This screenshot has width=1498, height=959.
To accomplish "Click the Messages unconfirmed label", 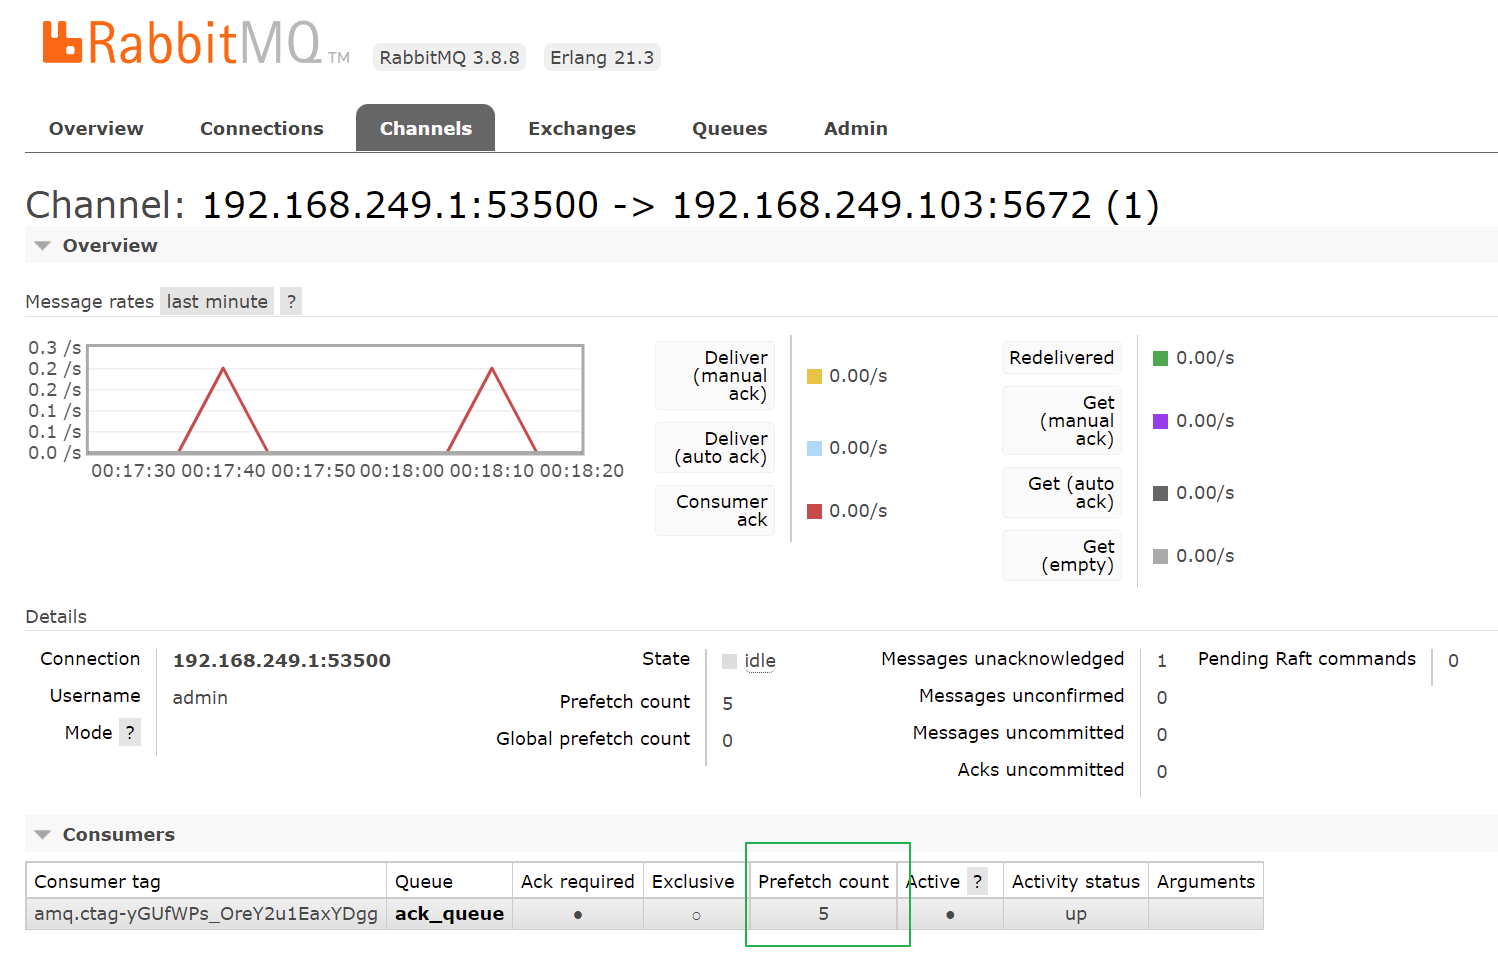I will pos(1022,696).
